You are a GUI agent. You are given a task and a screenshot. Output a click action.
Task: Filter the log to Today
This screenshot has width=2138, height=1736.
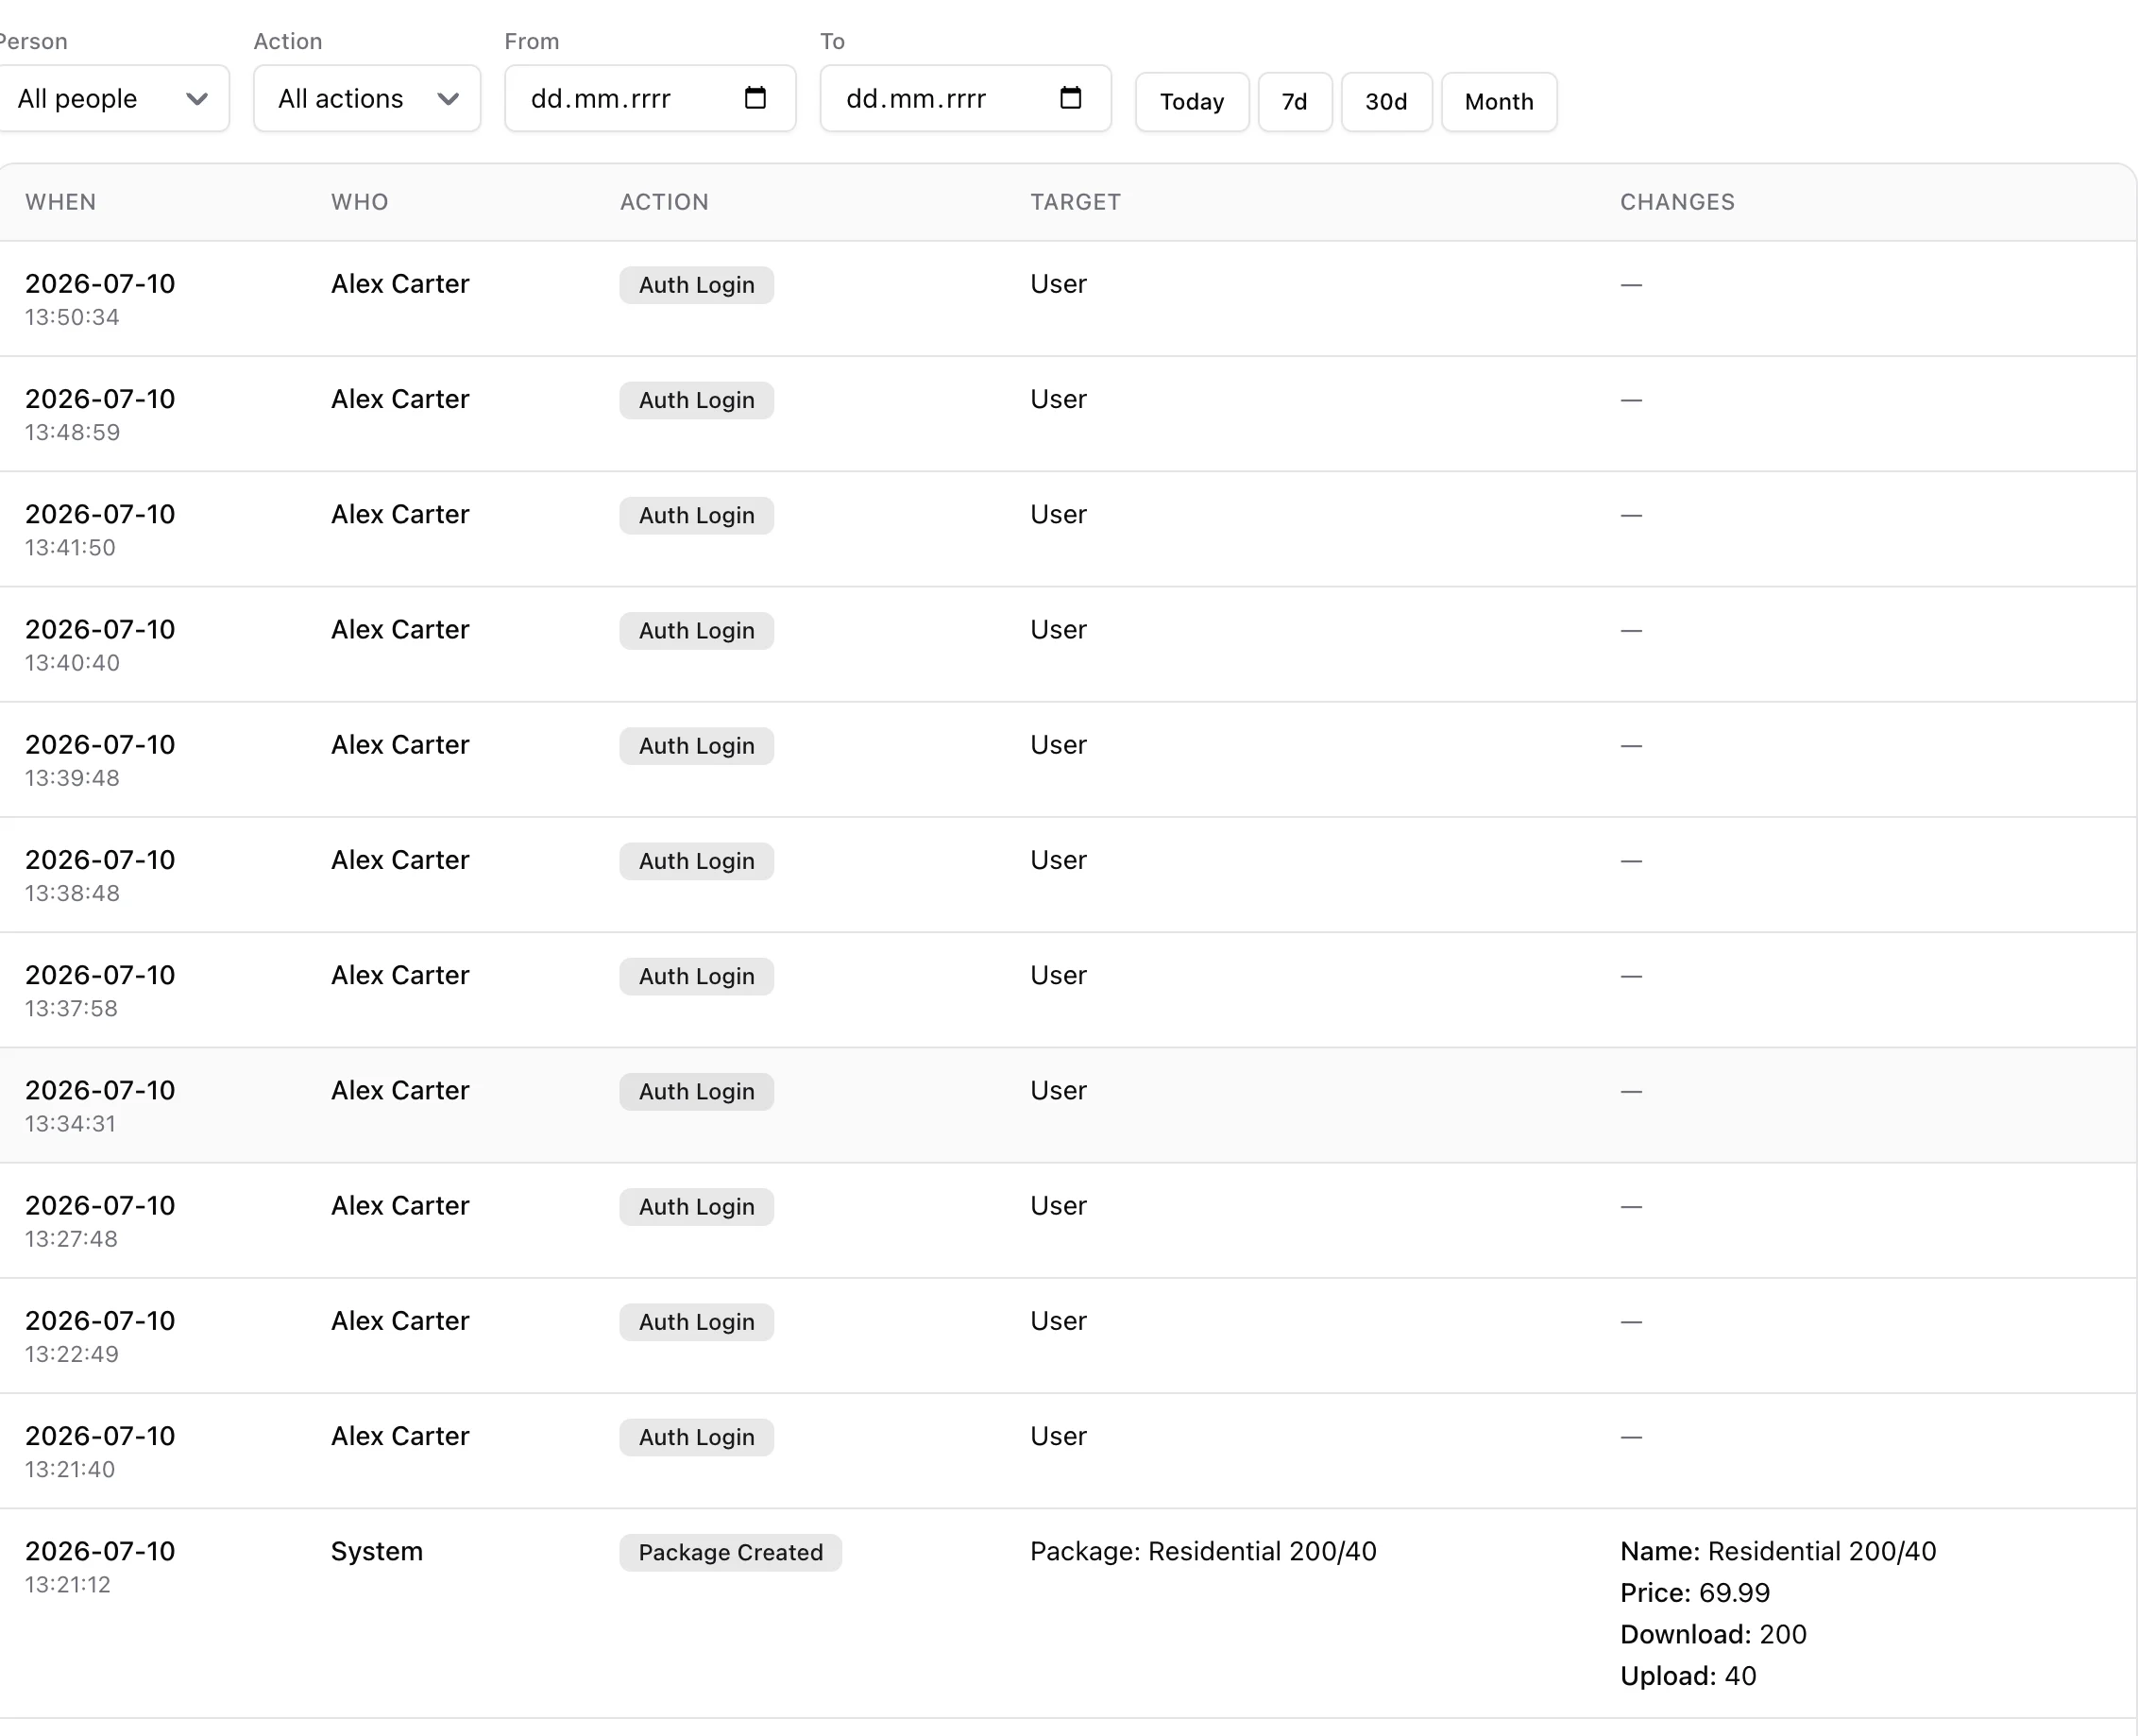(x=1192, y=102)
